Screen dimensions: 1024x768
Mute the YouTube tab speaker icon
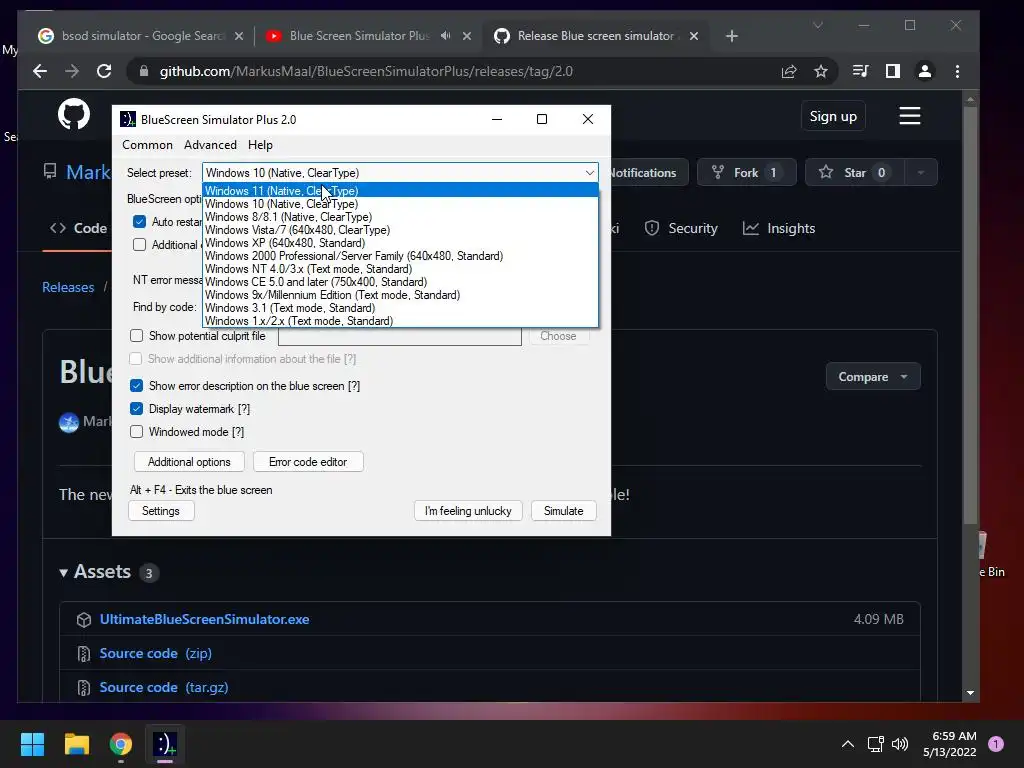(x=445, y=35)
